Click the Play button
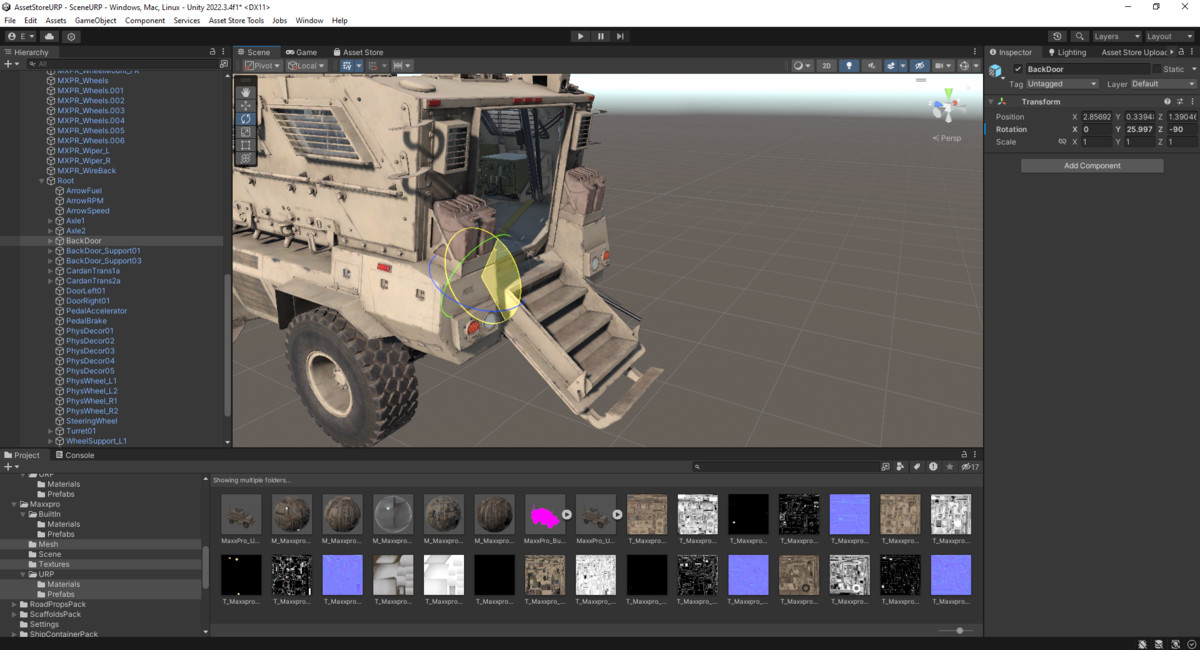1200x650 pixels. coord(580,36)
